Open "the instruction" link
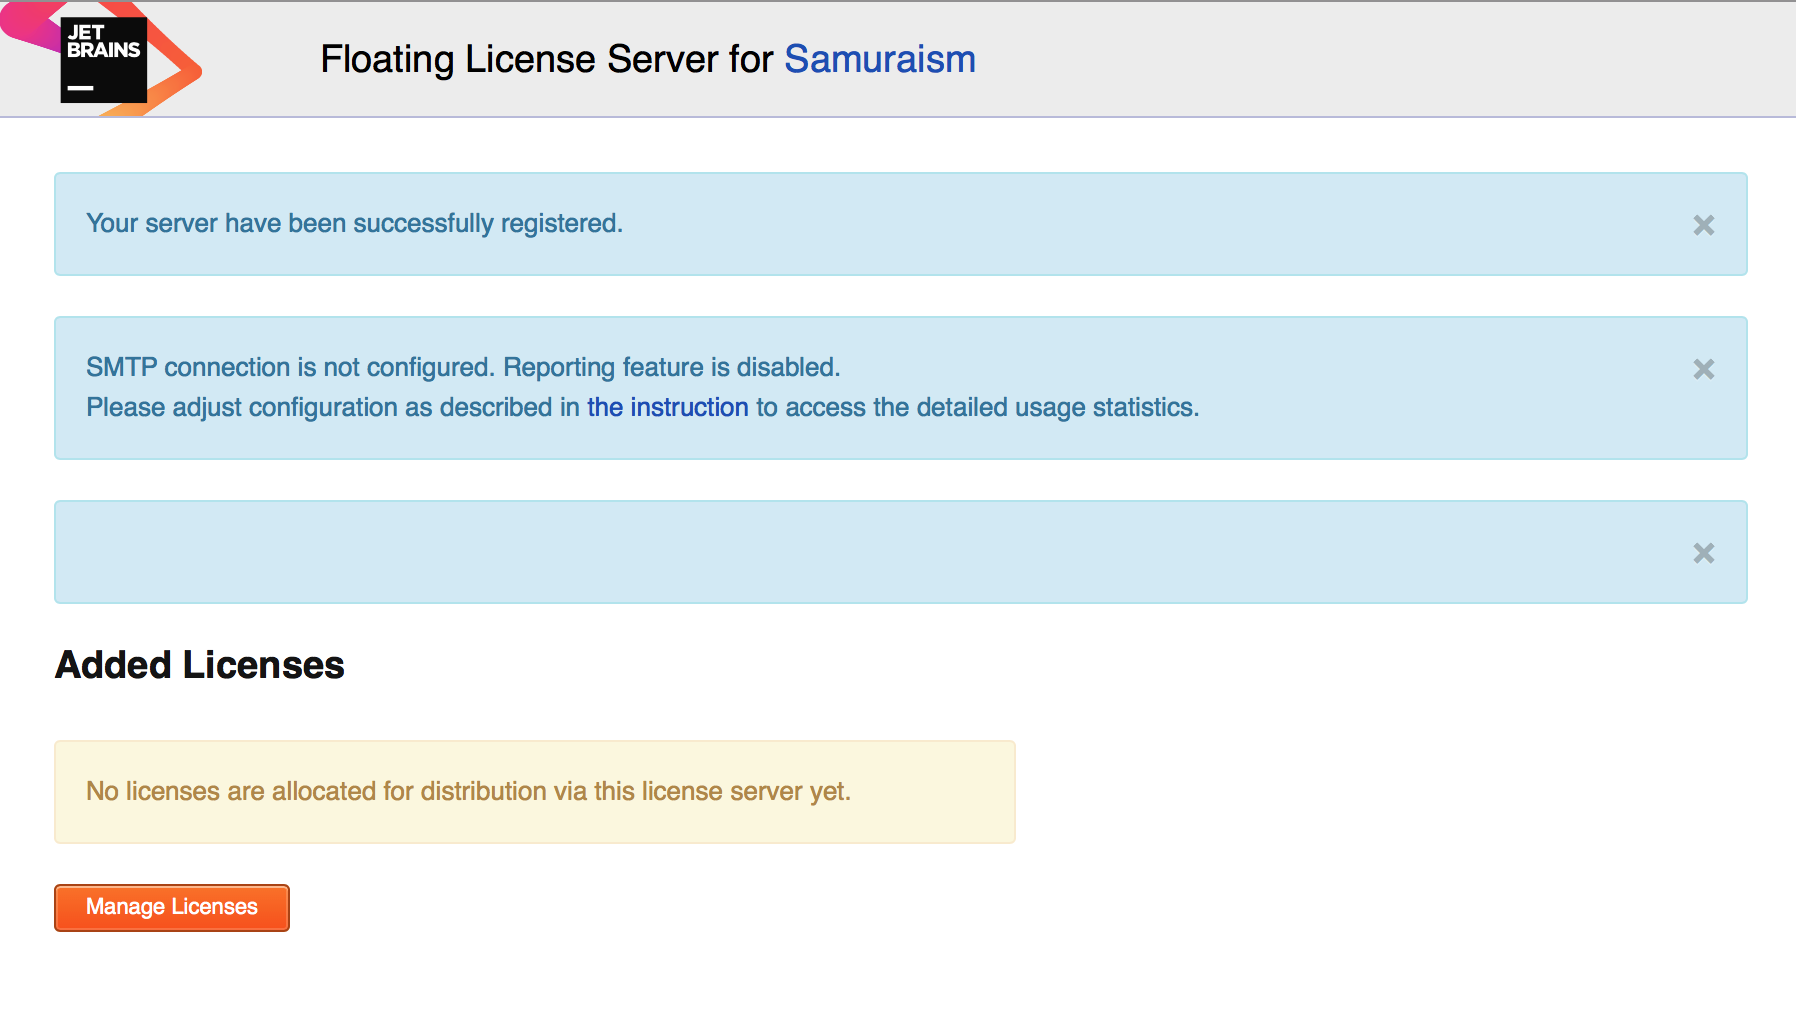Image resolution: width=1796 pixels, height=1022 pixels. [668, 407]
